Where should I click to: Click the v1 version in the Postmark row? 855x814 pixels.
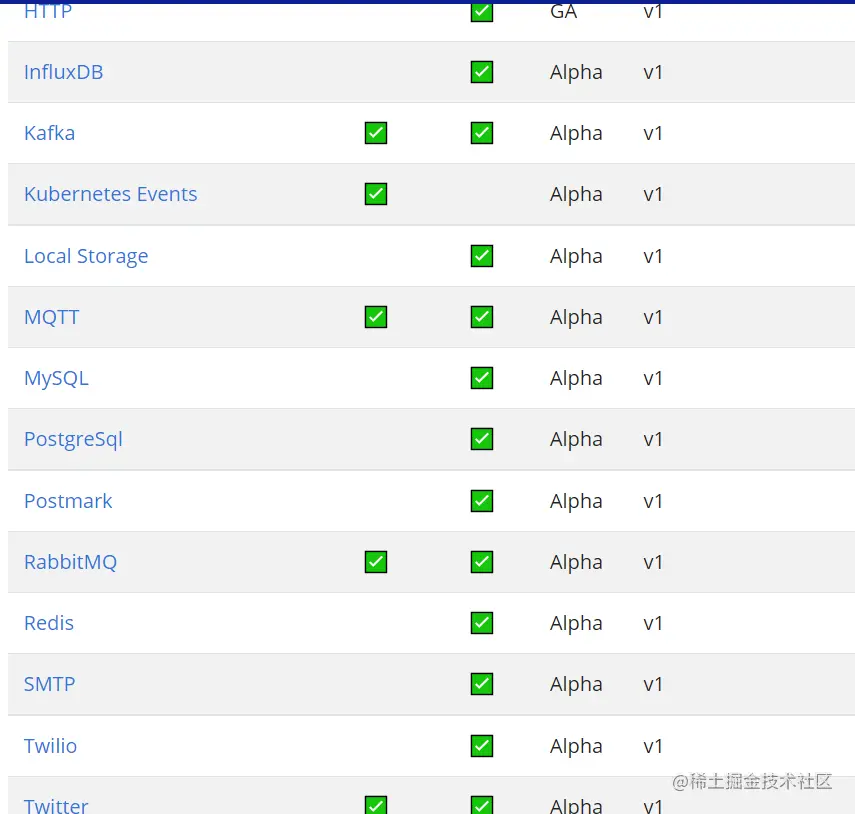pos(653,501)
